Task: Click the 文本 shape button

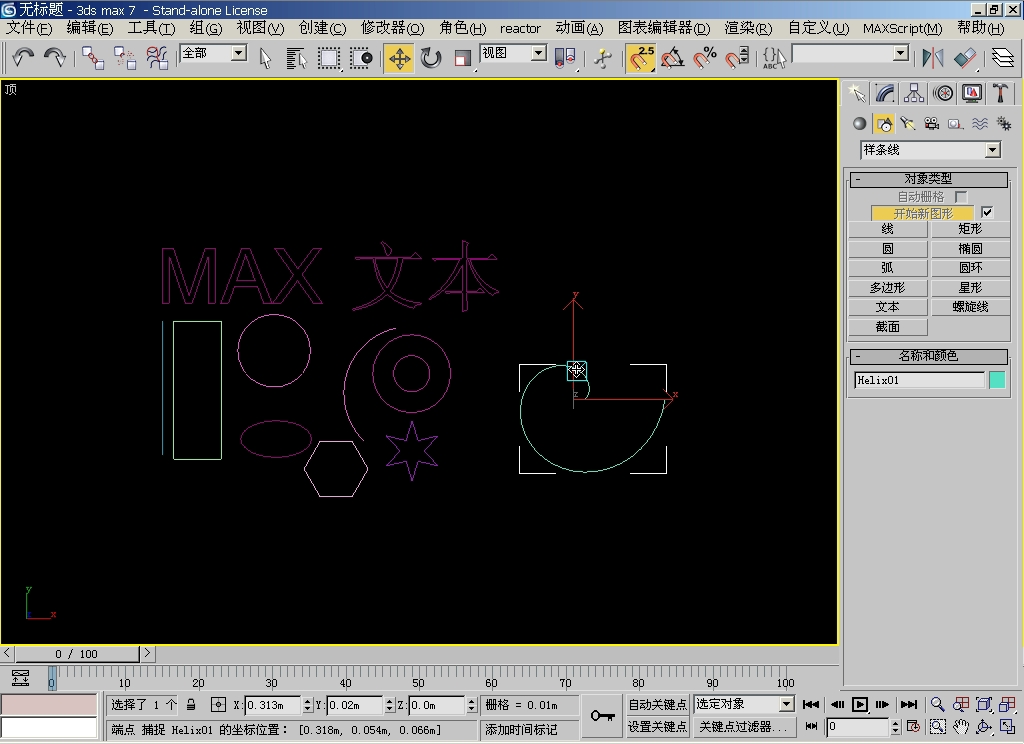Action: (888, 307)
